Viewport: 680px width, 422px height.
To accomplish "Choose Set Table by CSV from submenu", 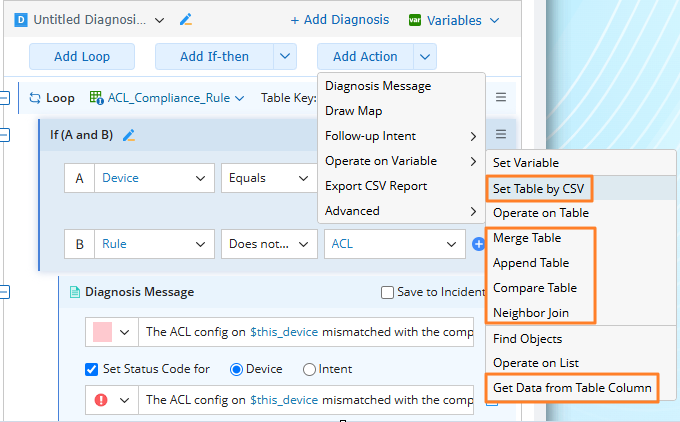I will click(538, 188).
